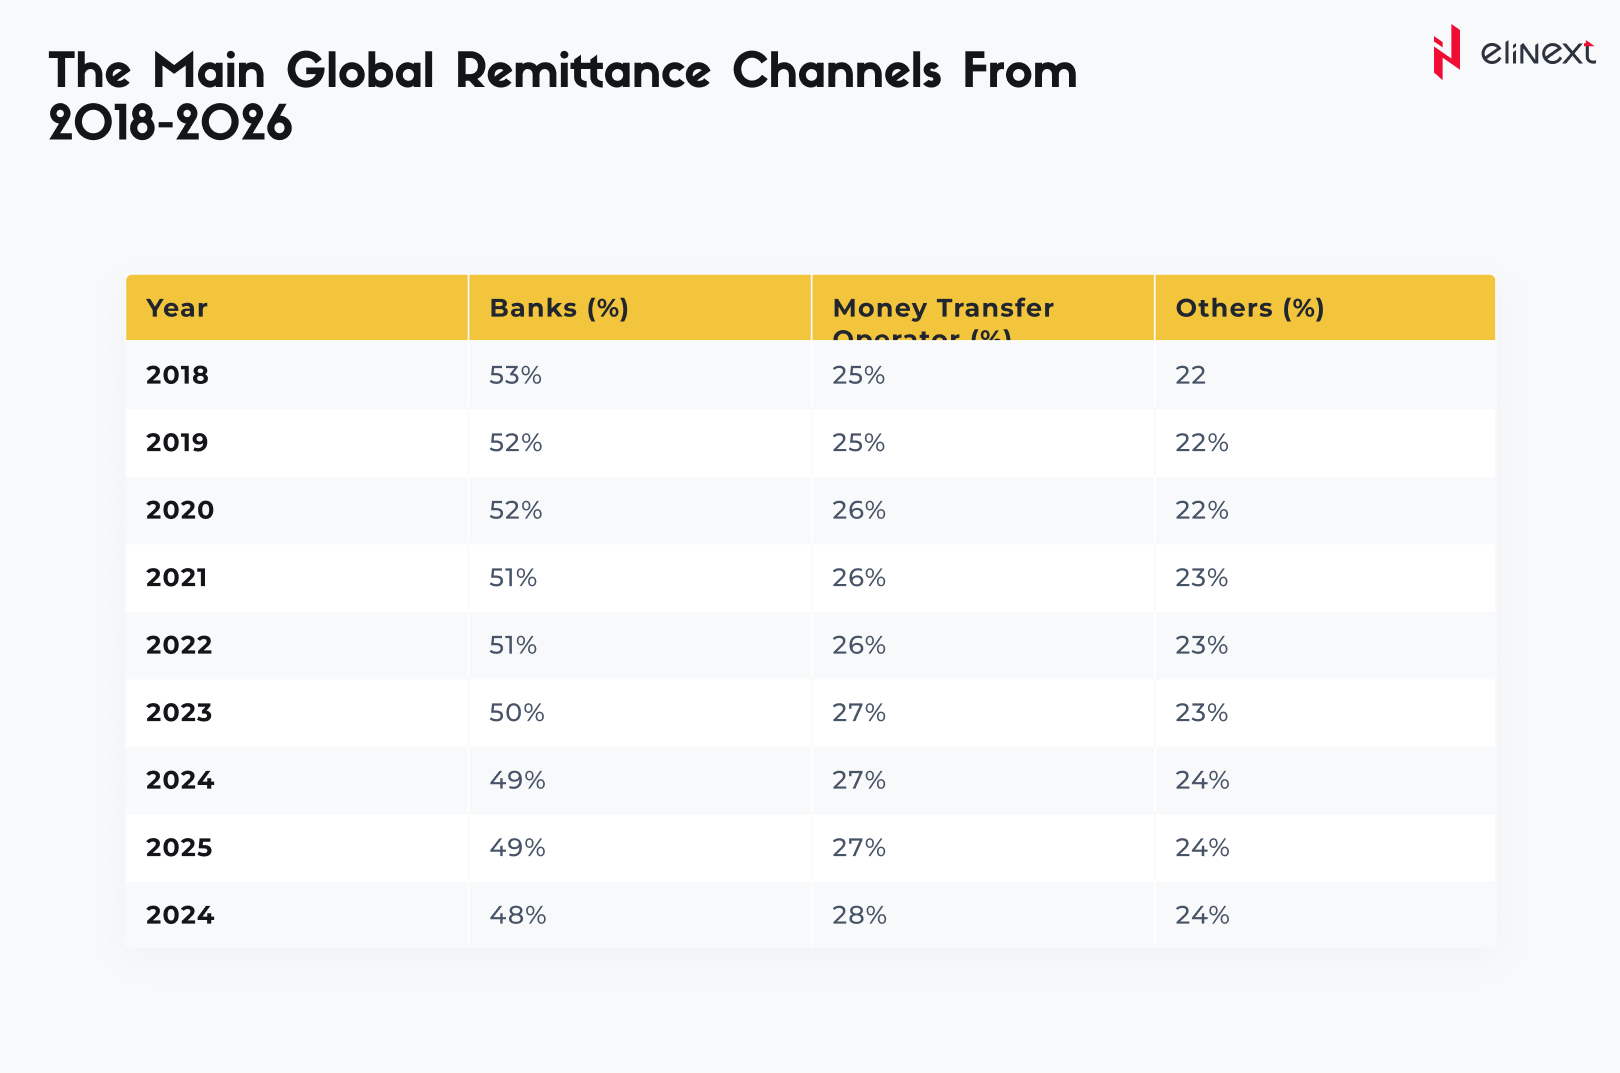Select the Others (%) column header
Image resolution: width=1620 pixels, height=1073 pixels.
click(1249, 308)
